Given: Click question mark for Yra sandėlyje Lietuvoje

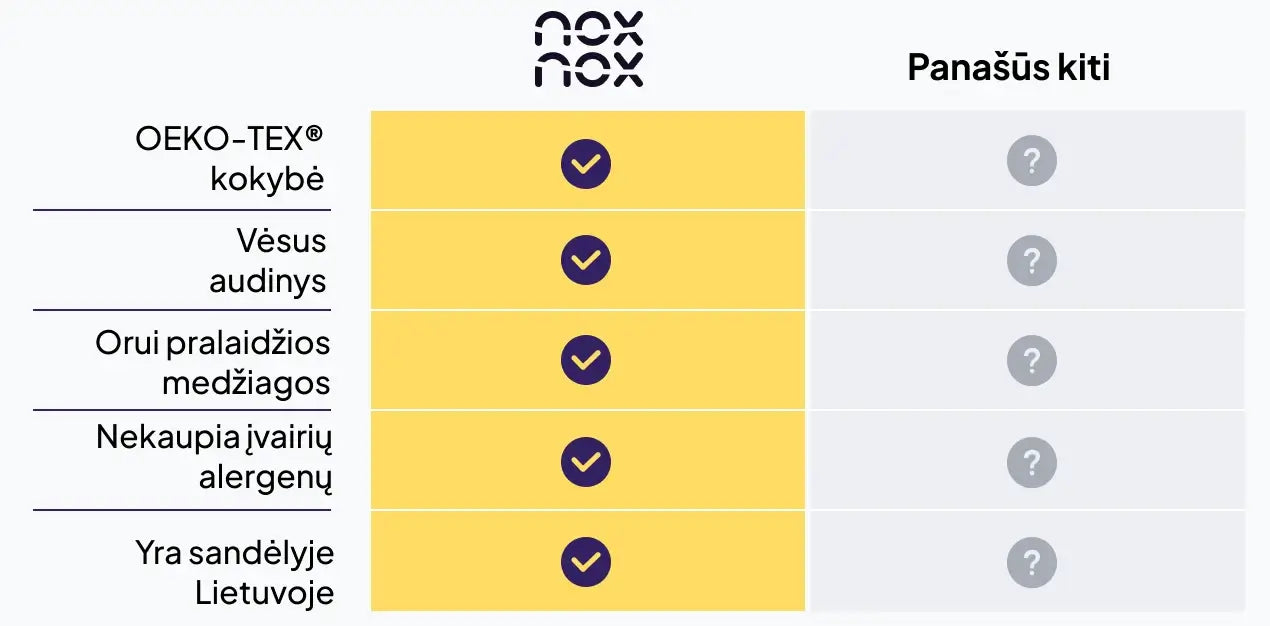Looking at the screenshot, I should [x=1031, y=563].
